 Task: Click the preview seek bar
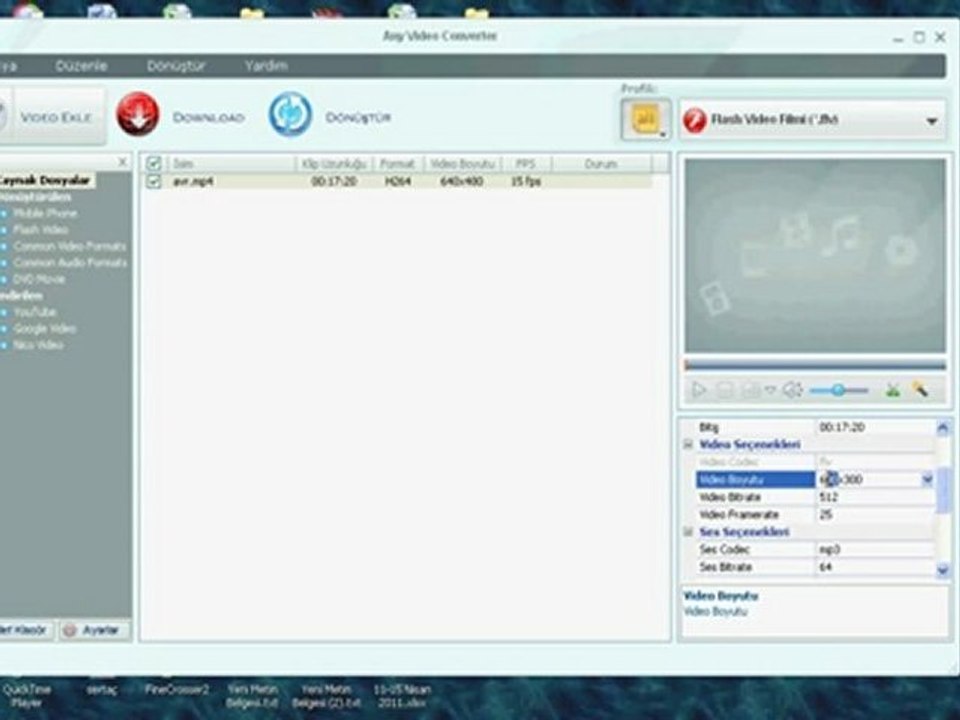pos(815,366)
